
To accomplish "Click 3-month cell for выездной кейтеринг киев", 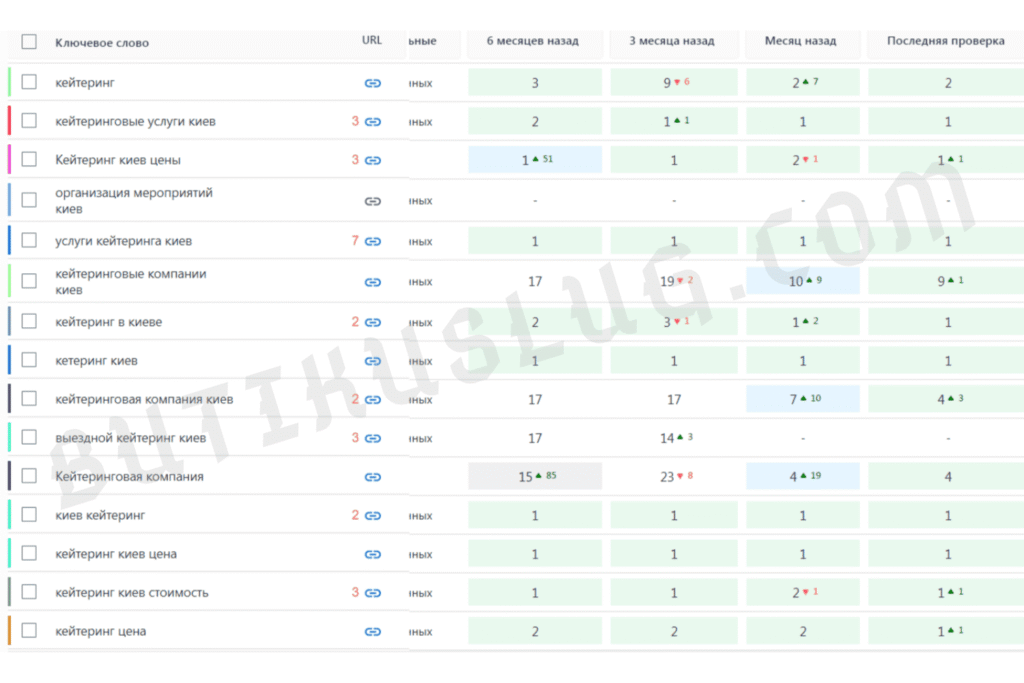I will pos(674,437).
